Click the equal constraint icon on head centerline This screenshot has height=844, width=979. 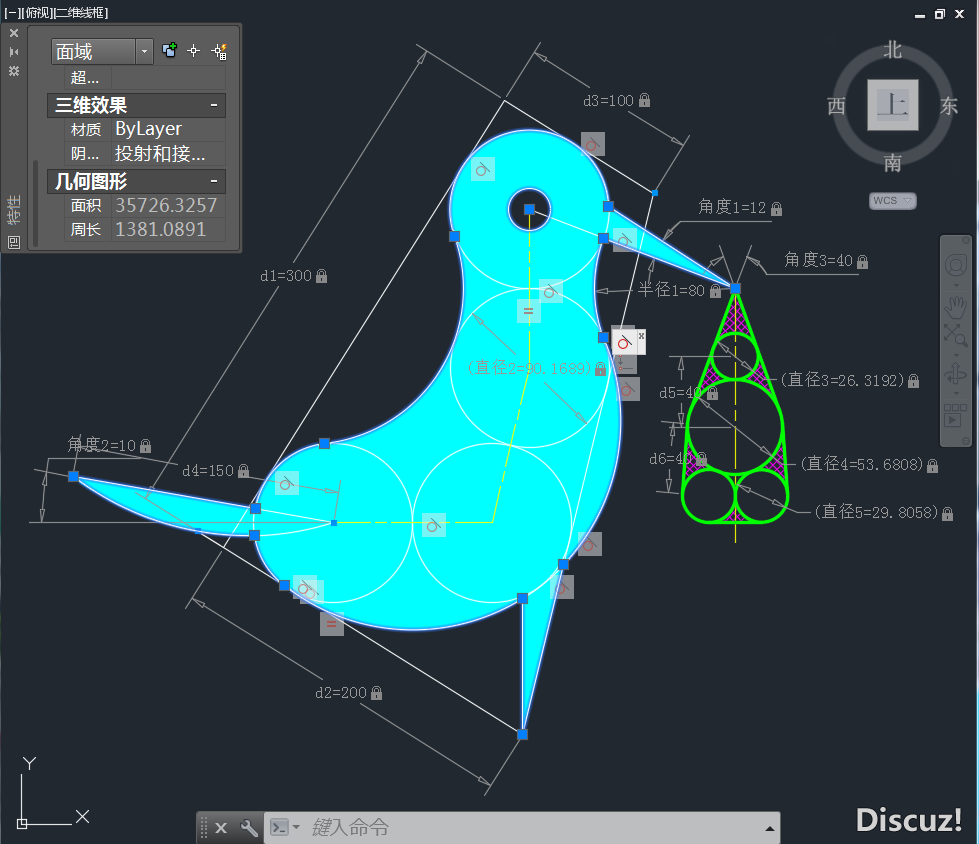click(528, 311)
